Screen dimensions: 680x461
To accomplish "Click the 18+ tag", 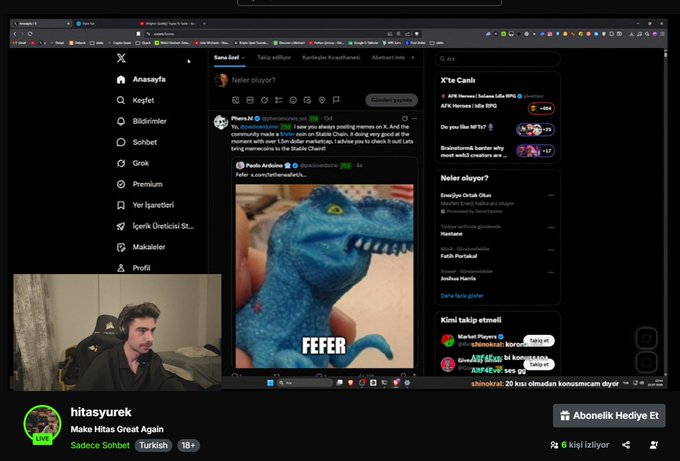I will tap(188, 445).
